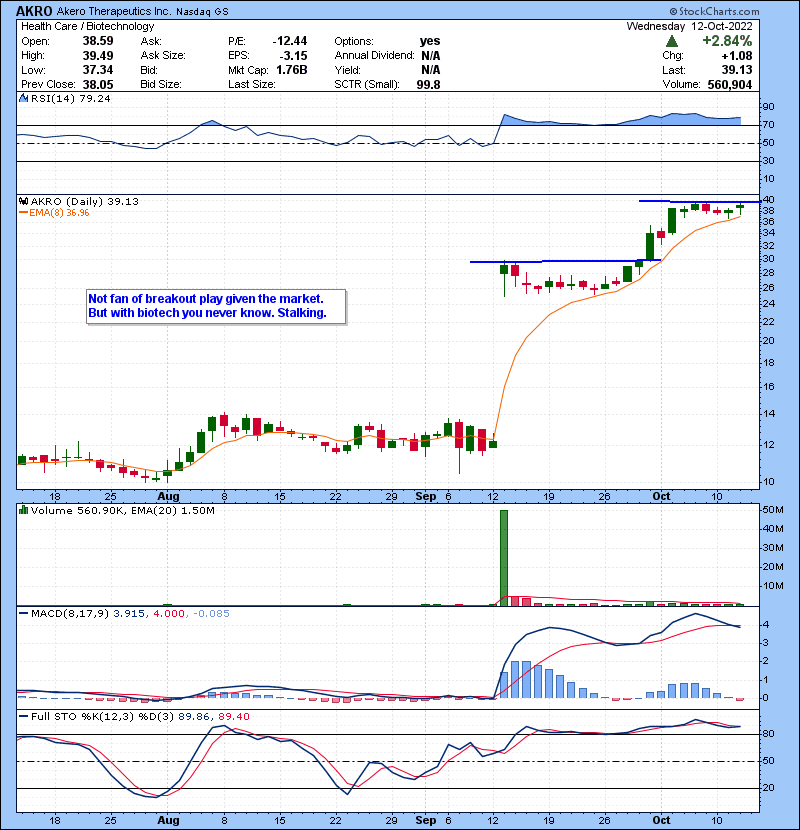Screen dimensions: 800x830
Task: Click the Sep label on the bottom stochastic axis
Action: pos(426,820)
